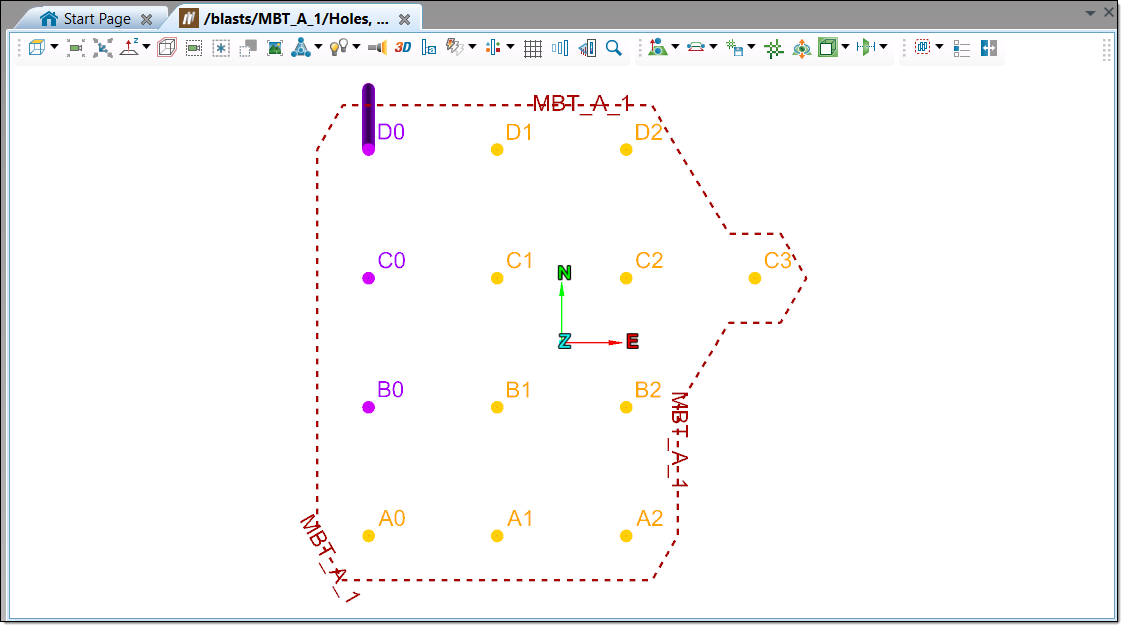Screen dimensions: 1124x628
Task: Close the /blasts/MBT_A_1/Holes tab
Action: 404,19
